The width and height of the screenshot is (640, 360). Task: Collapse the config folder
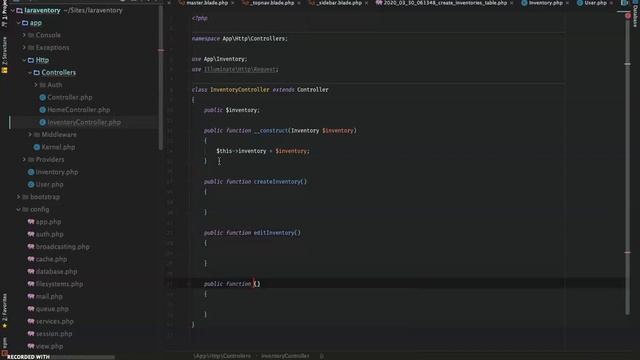tap(18, 209)
